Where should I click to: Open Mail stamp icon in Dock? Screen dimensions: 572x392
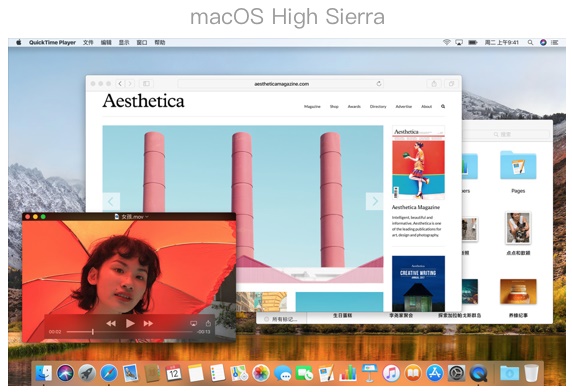tap(130, 373)
